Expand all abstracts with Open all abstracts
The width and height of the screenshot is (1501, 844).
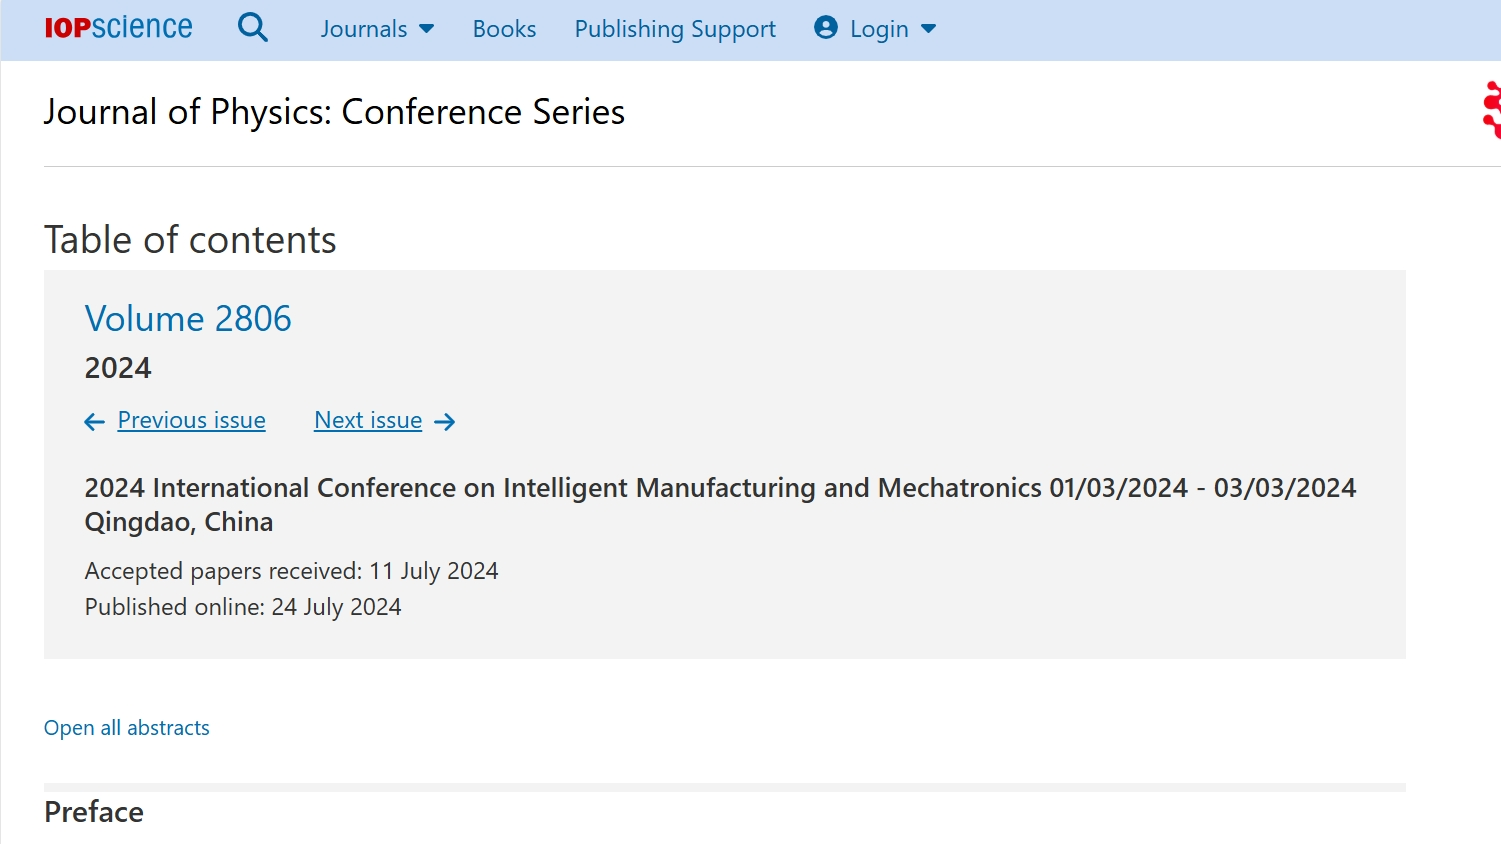click(127, 728)
